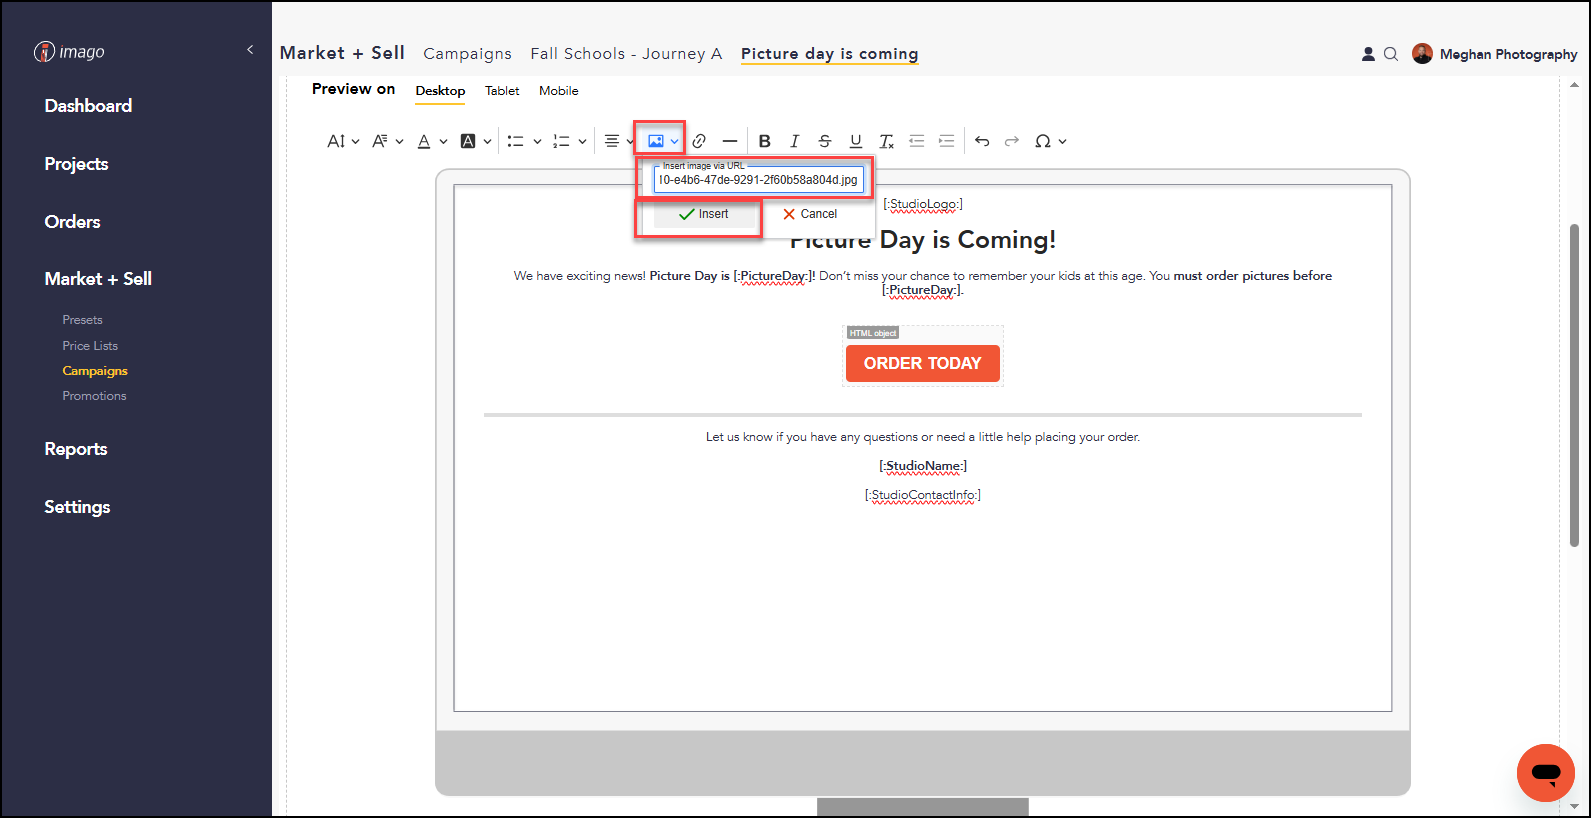
Task: Click the [:StudioName:] placeholder text
Action: 923,466
